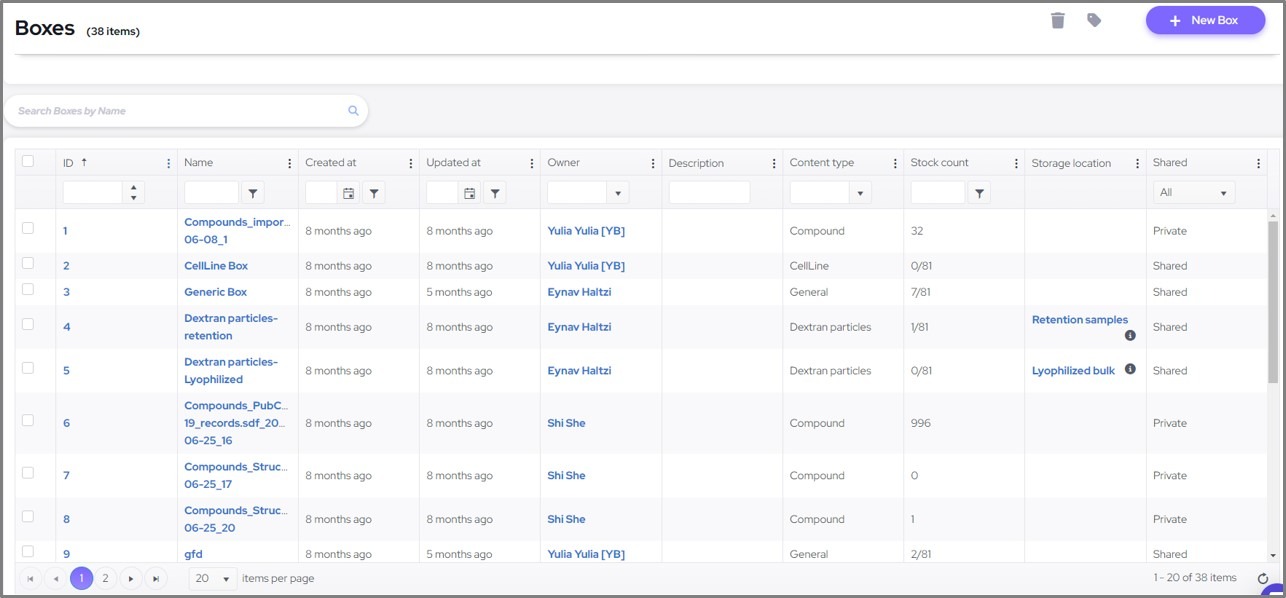The width and height of the screenshot is (1286, 598).
Task: Open the Retention samples storage link
Action: click(1079, 320)
